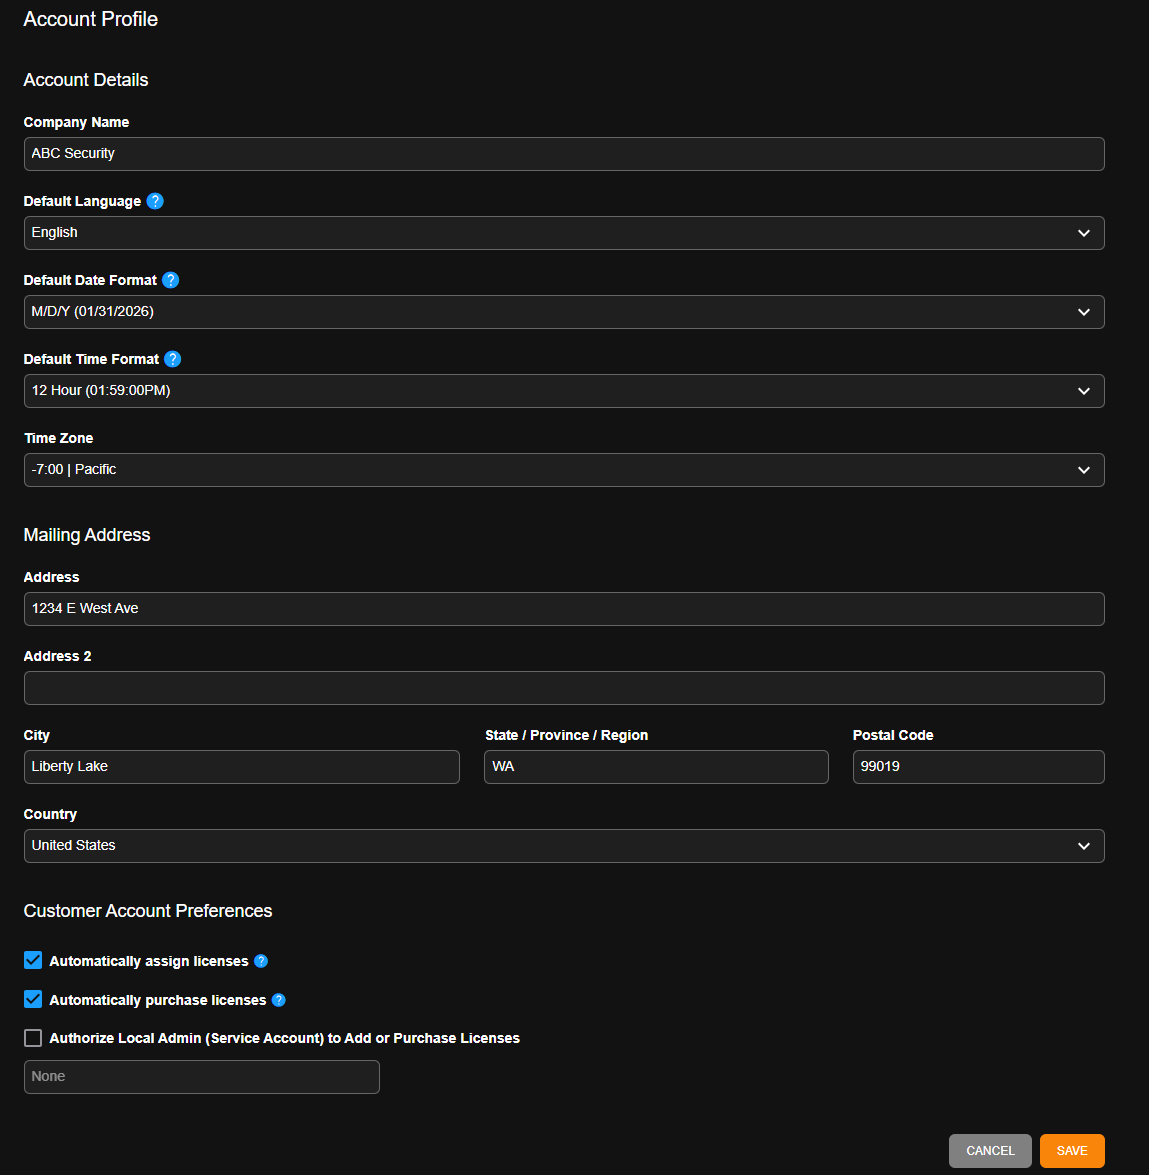Expand the Time Zone selector

click(563, 469)
